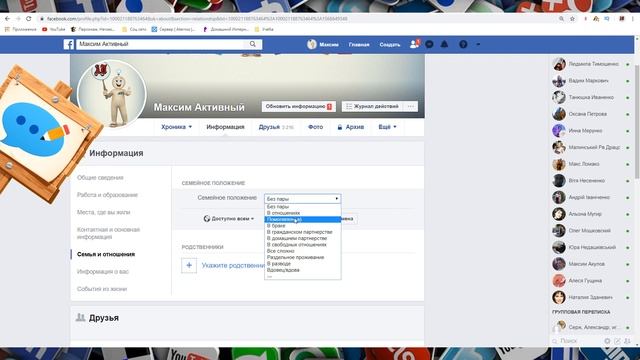Open the friend requests icon
The height and width of the screenshot is (360, 640).
[x=414, y=44]
